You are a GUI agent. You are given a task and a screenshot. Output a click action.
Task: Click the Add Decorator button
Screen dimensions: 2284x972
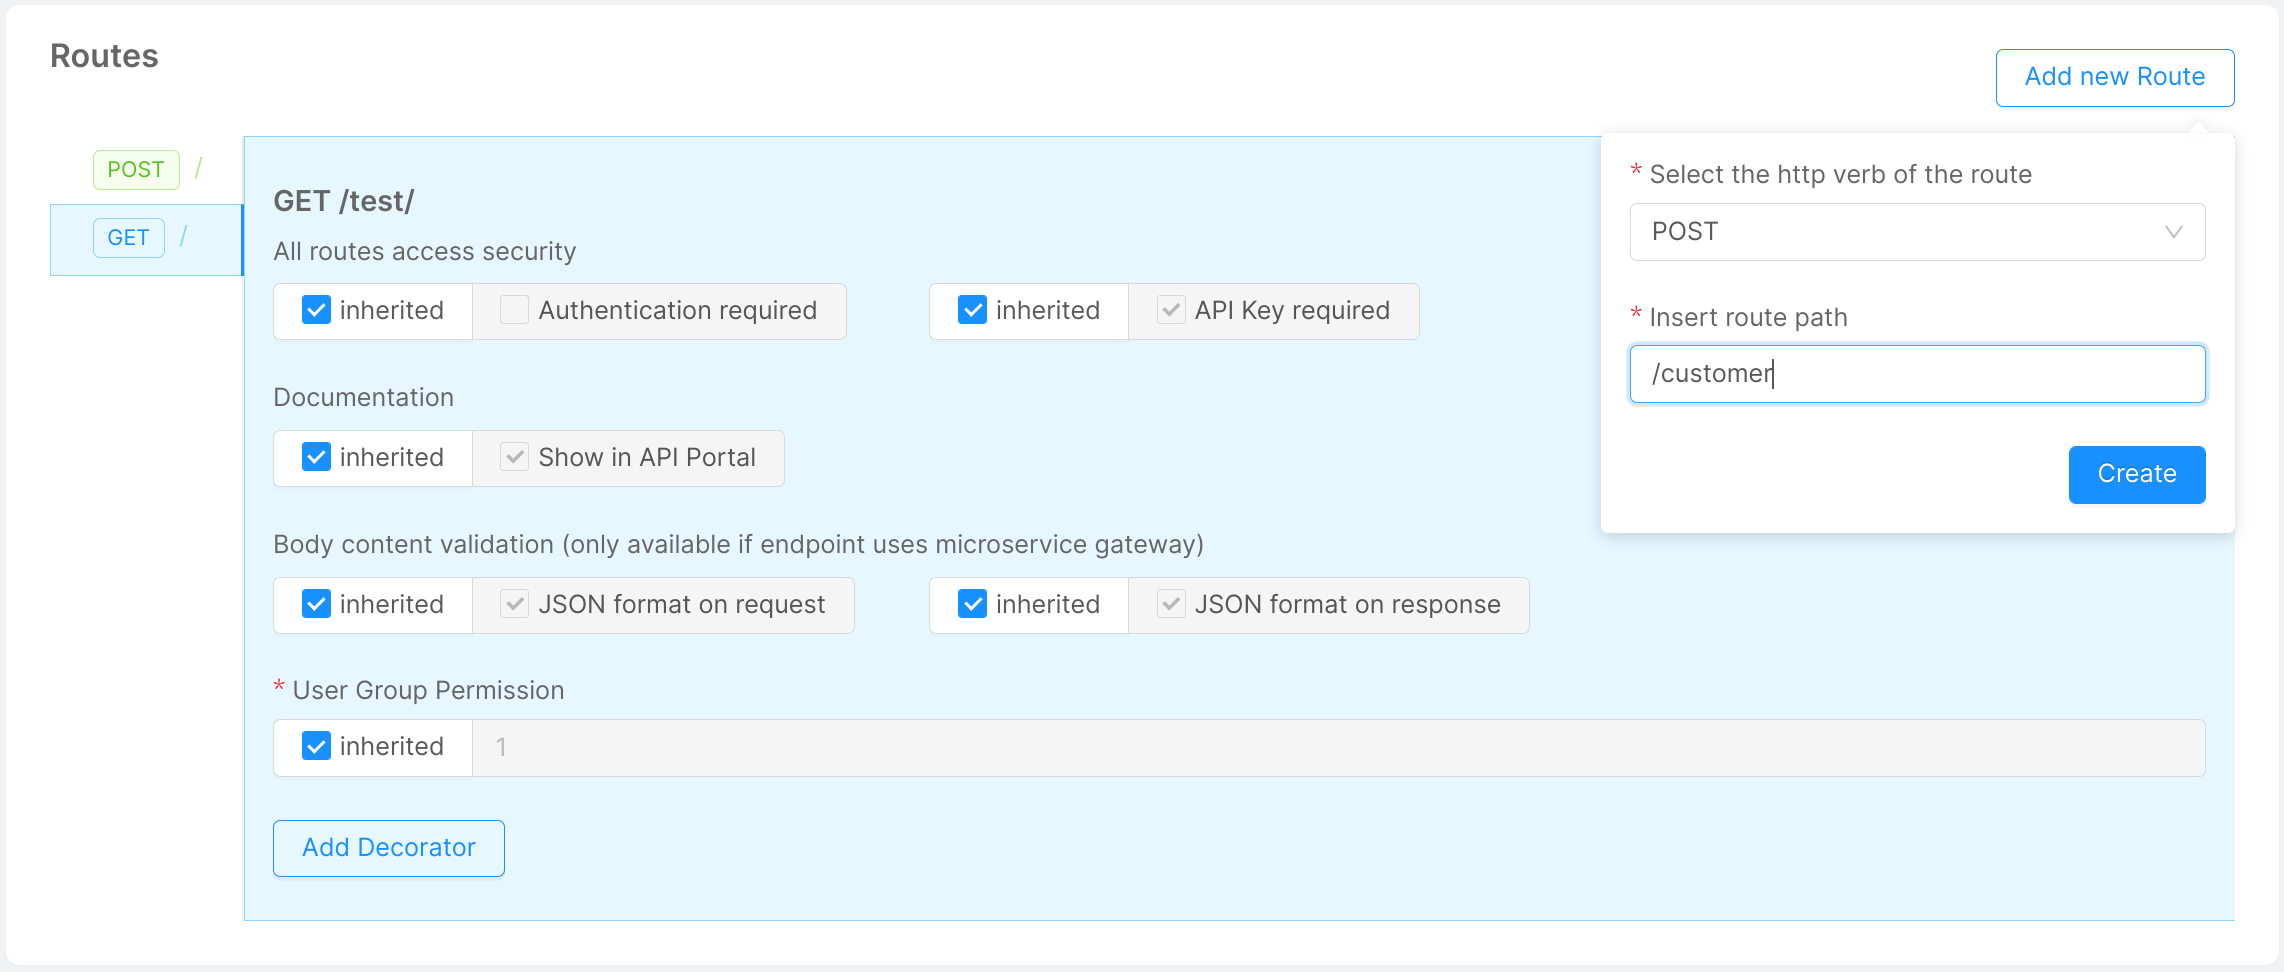point(388,848)
